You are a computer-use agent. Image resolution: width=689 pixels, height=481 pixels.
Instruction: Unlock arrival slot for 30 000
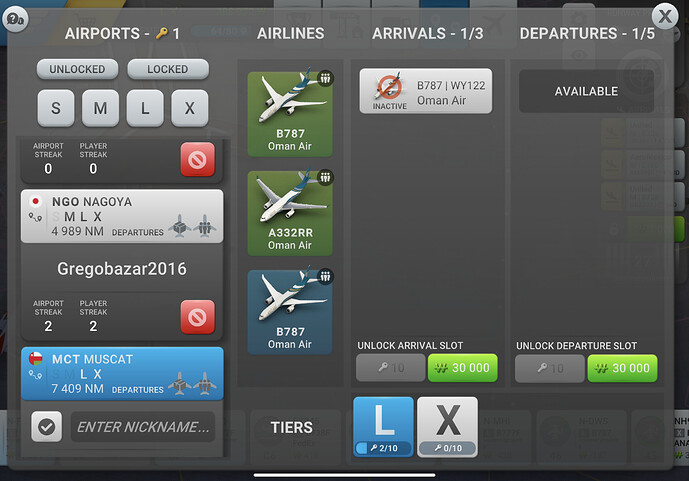(463, 368)
